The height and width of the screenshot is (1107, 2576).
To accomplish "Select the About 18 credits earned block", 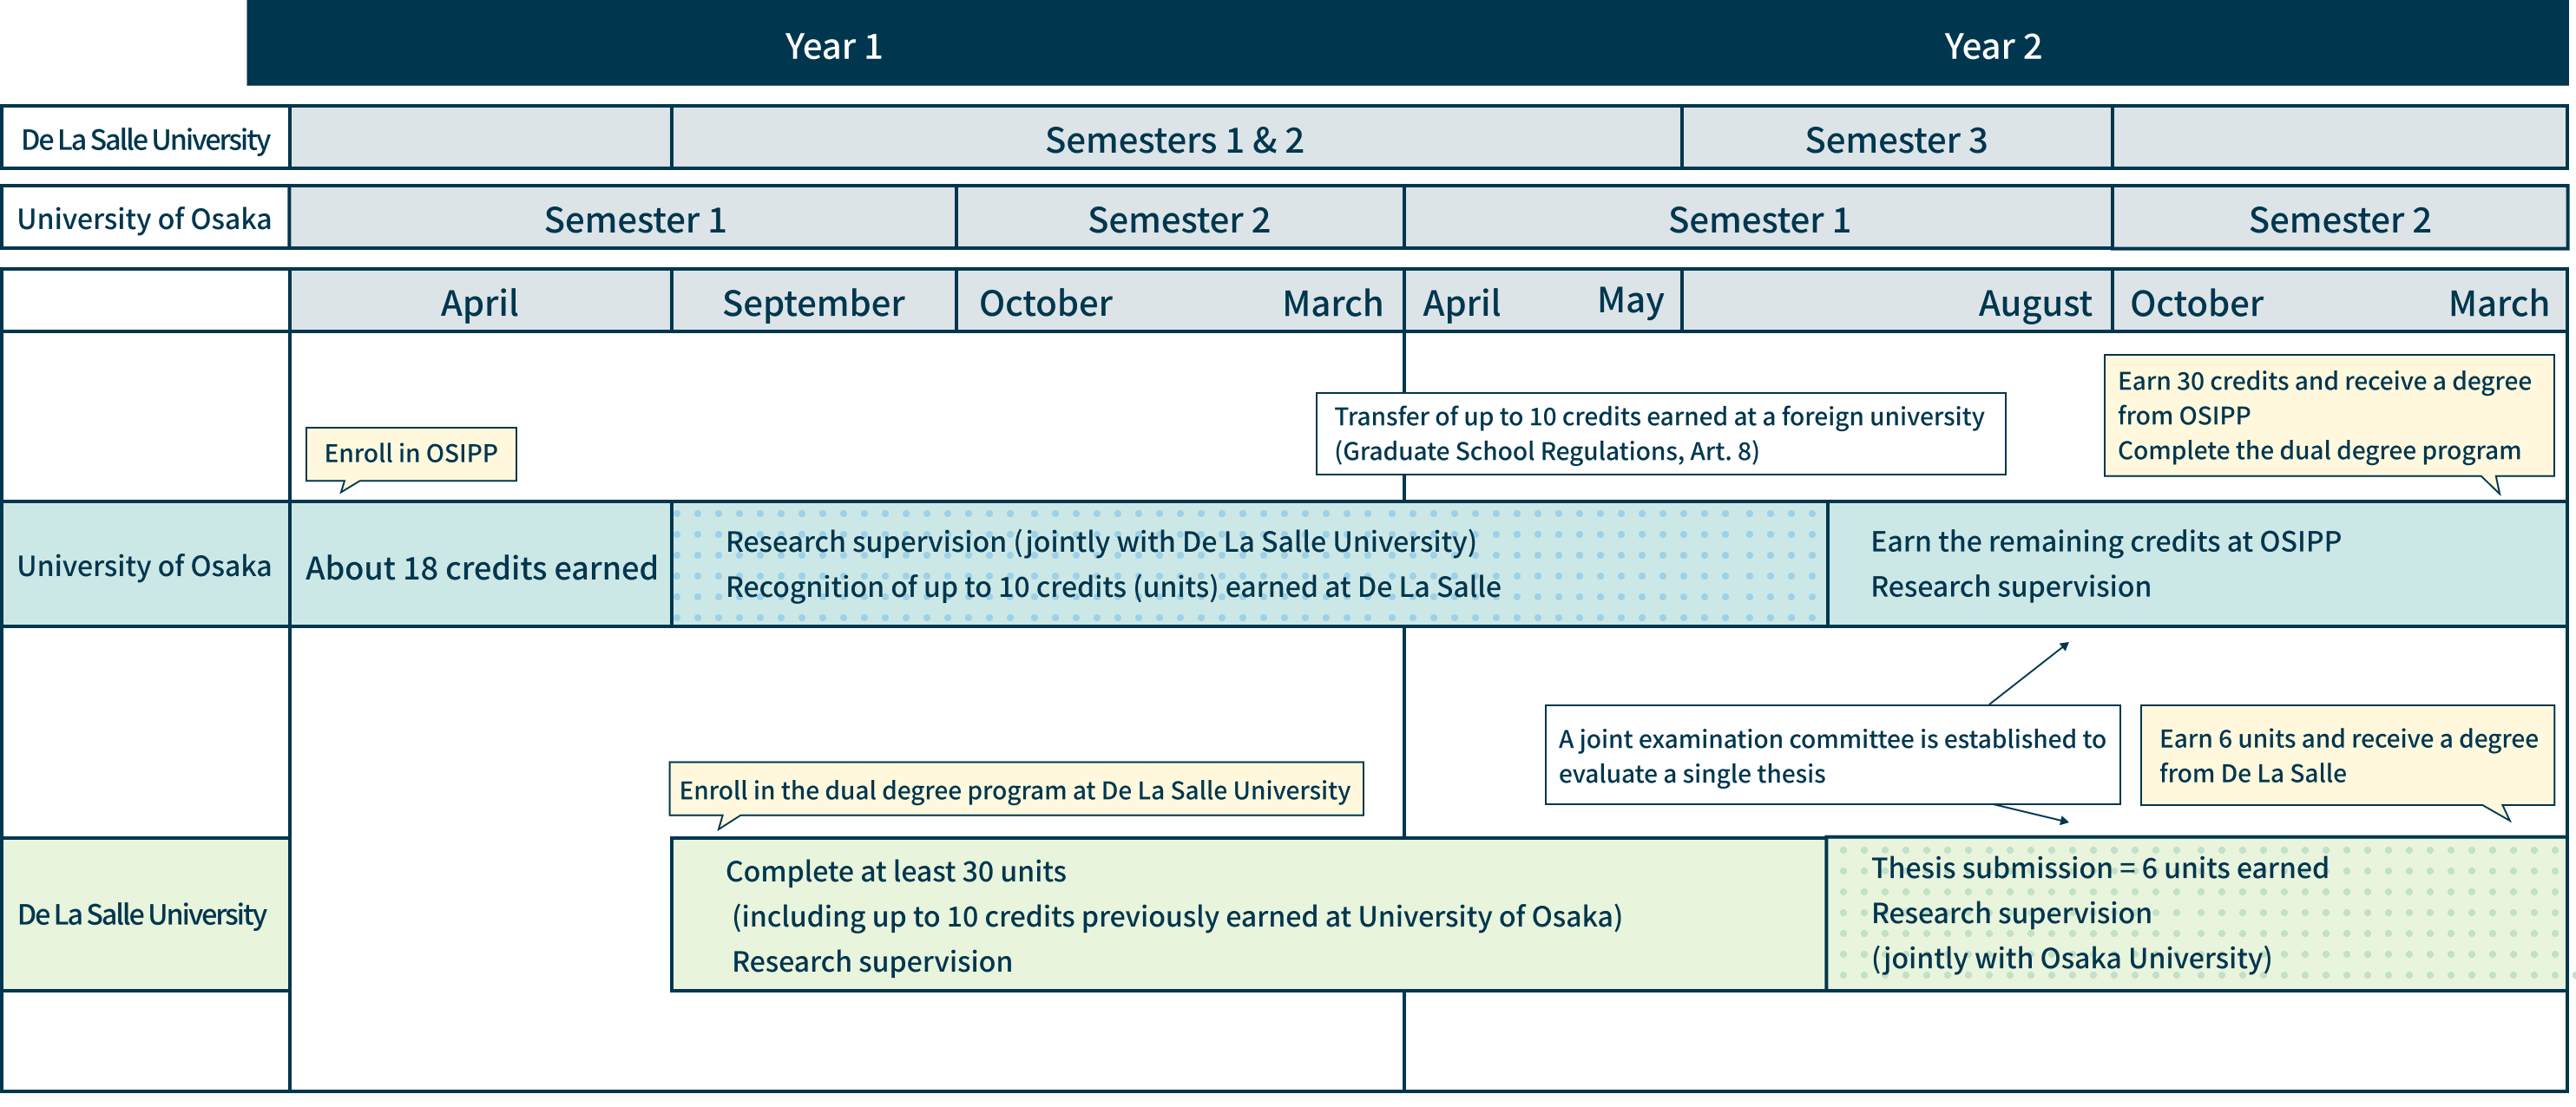I will coord(481,566).
